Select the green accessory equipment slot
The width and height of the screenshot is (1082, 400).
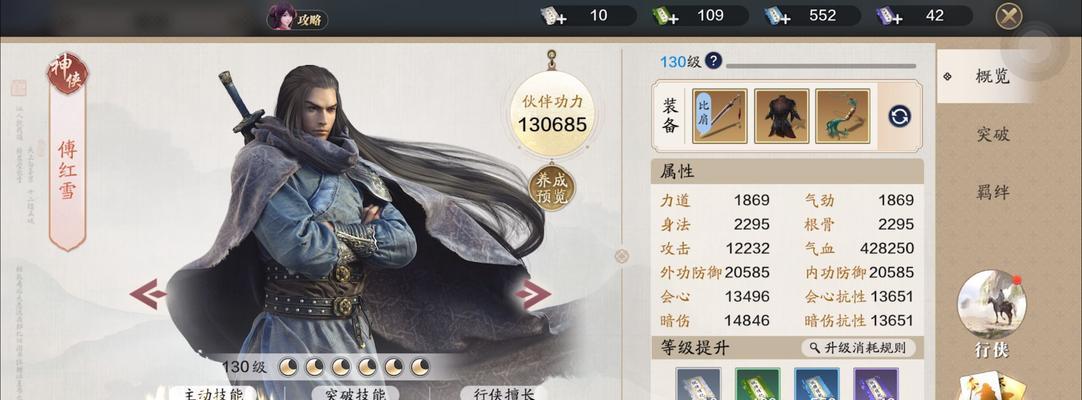point(843,116)
